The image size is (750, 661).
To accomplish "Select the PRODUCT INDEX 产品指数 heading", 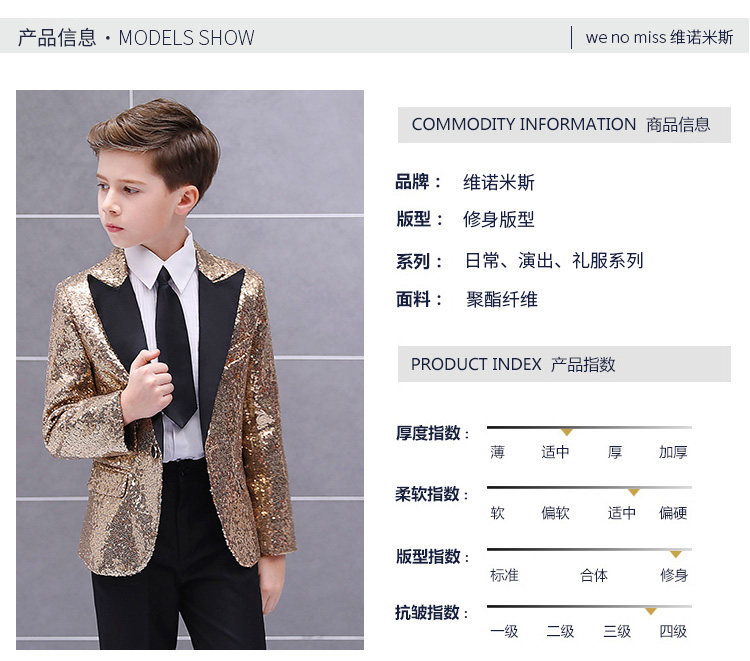I will point(513,364).
